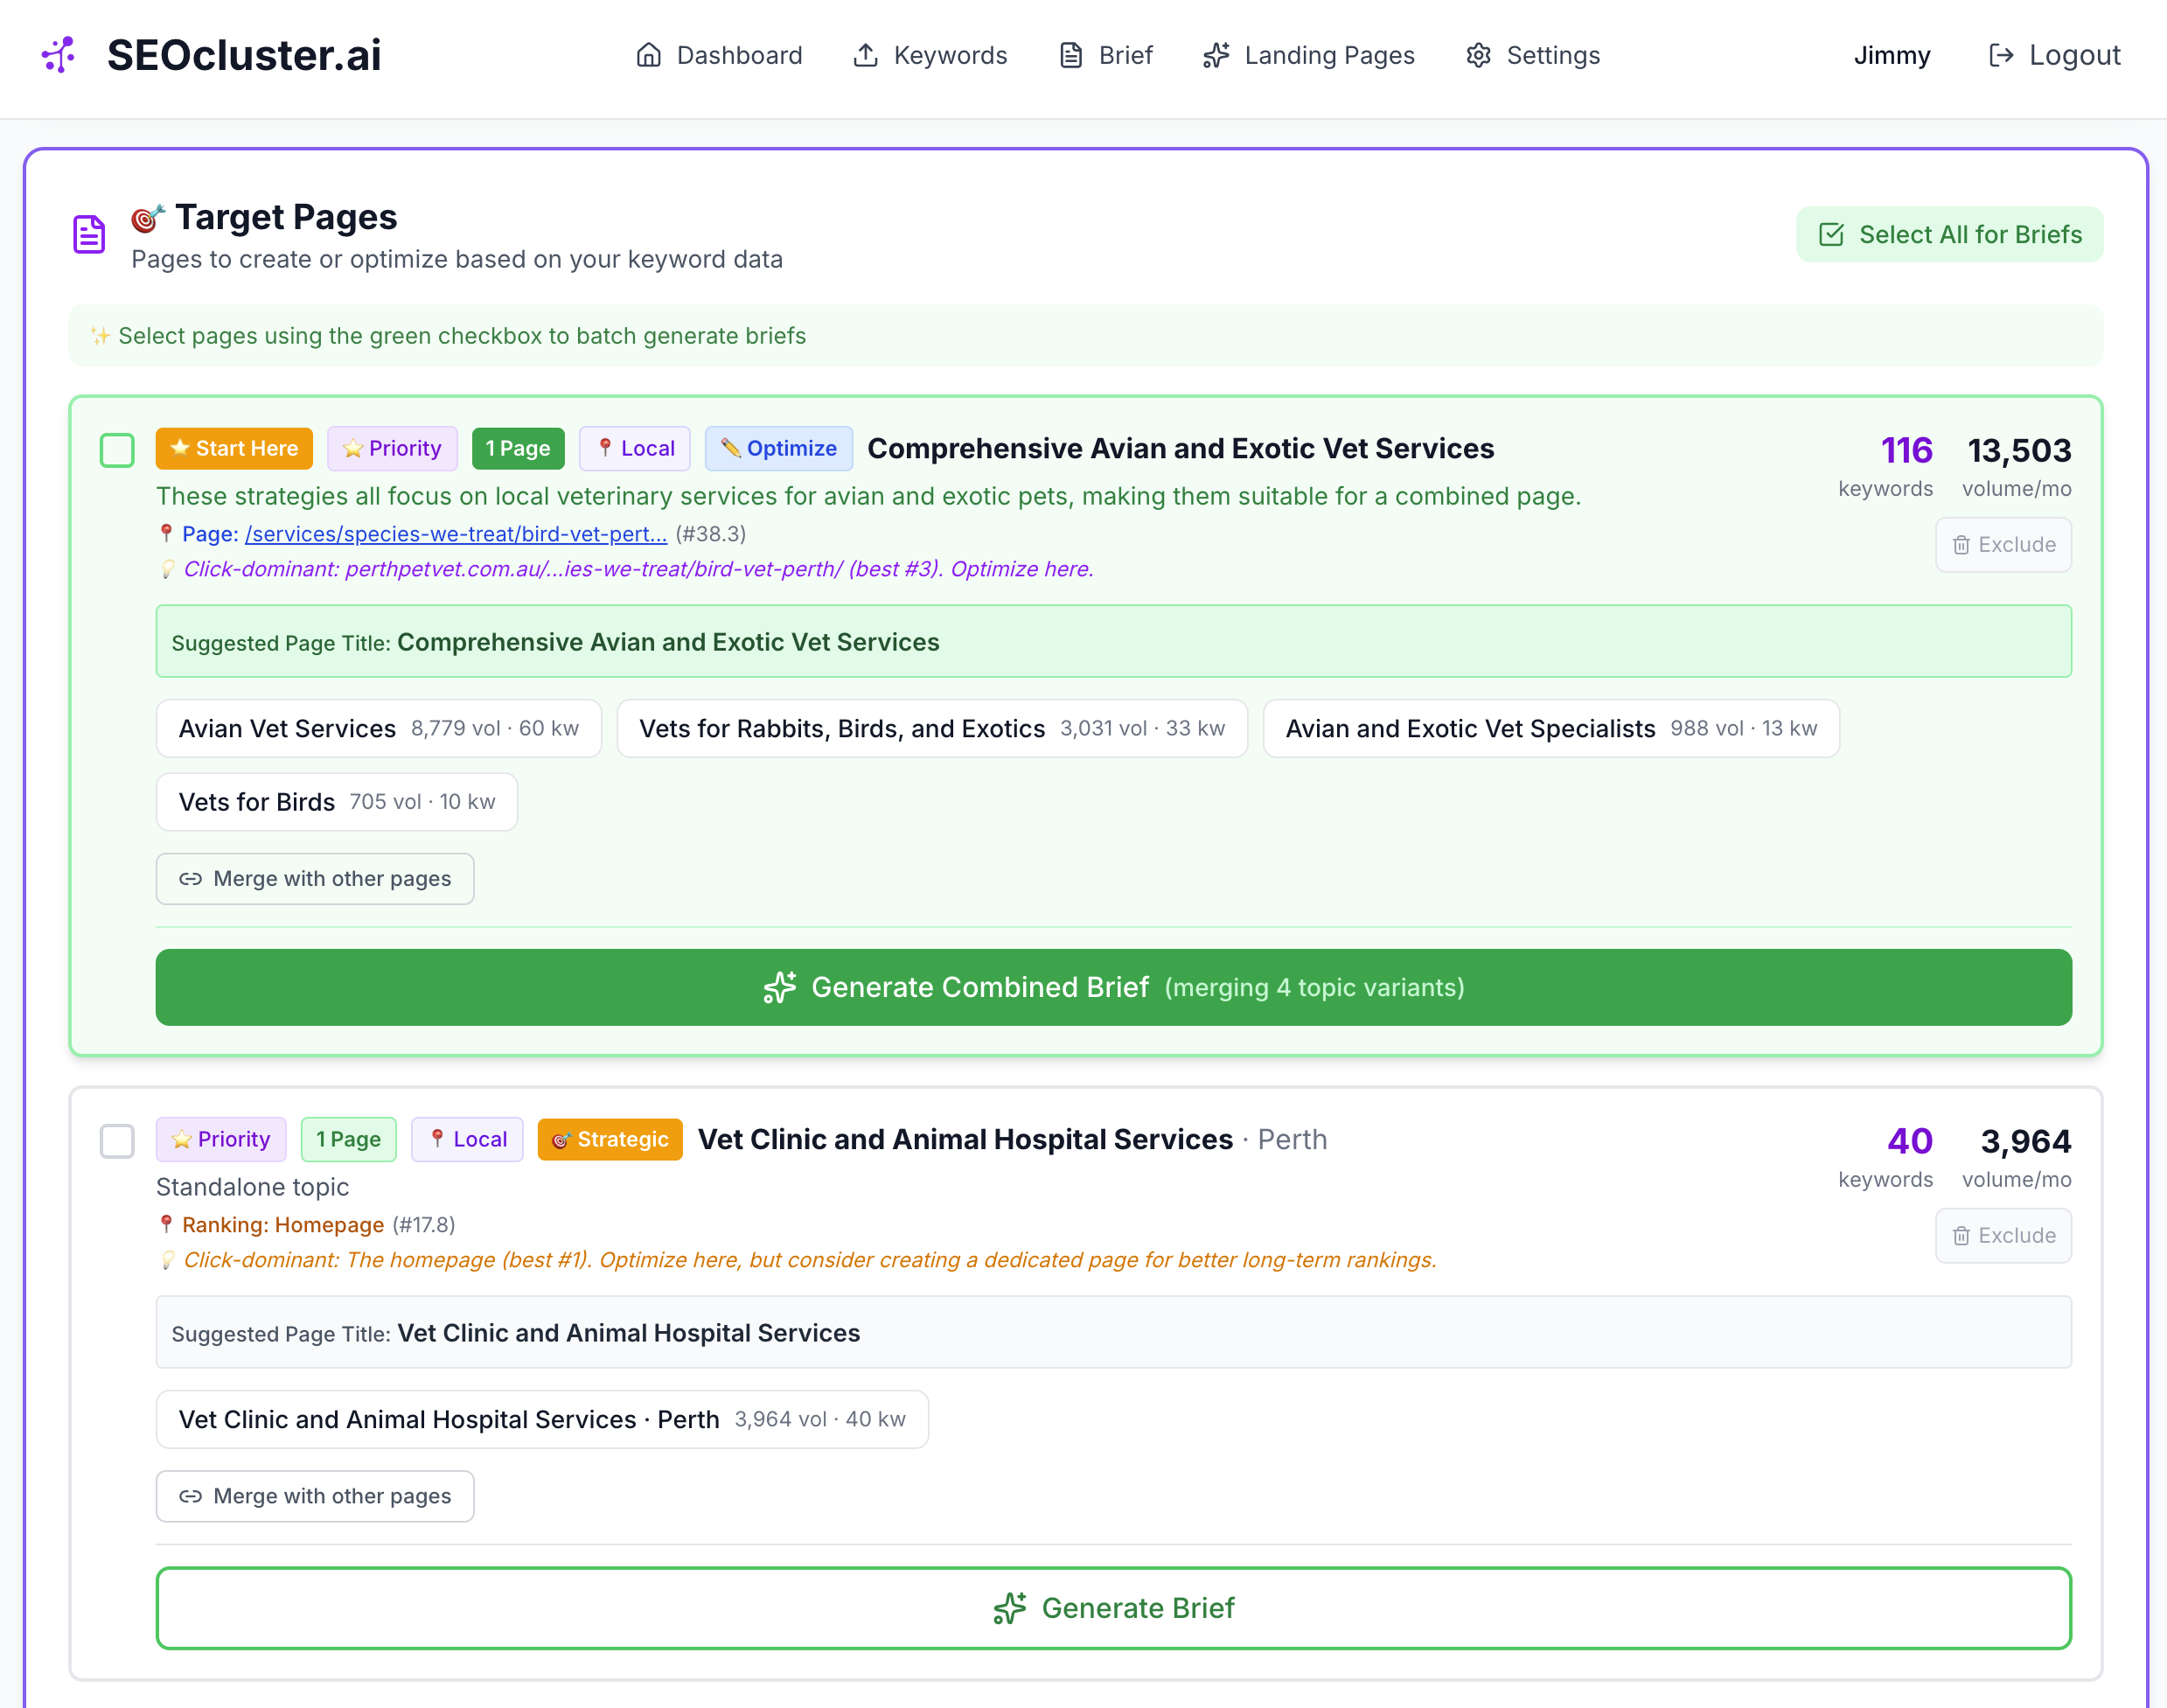Image resolution: width=2167 pixels, height=1708 pixels.
Task: Open the /services/species-we-treat/bird-vet-pert link
Action: pos(456,534)
